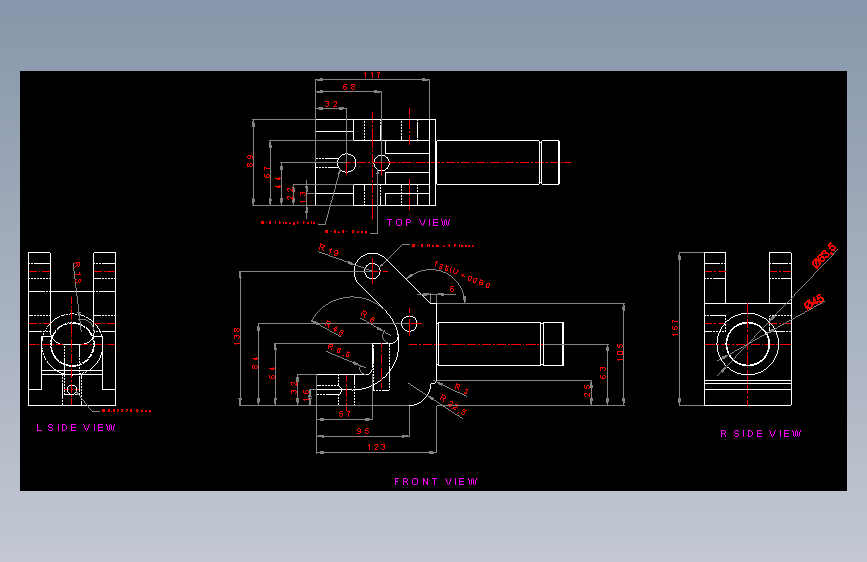This screenshot has width=867, height=562.
Task: Click the 22 dimension in top view
Action: [290, 193]
